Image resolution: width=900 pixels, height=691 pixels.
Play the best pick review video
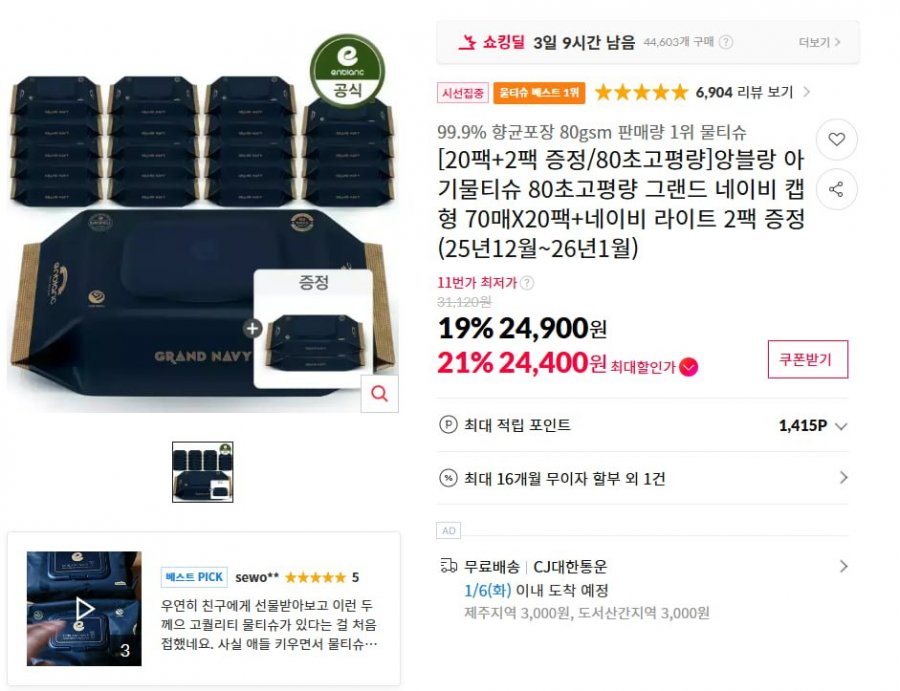tap(84, 608)
